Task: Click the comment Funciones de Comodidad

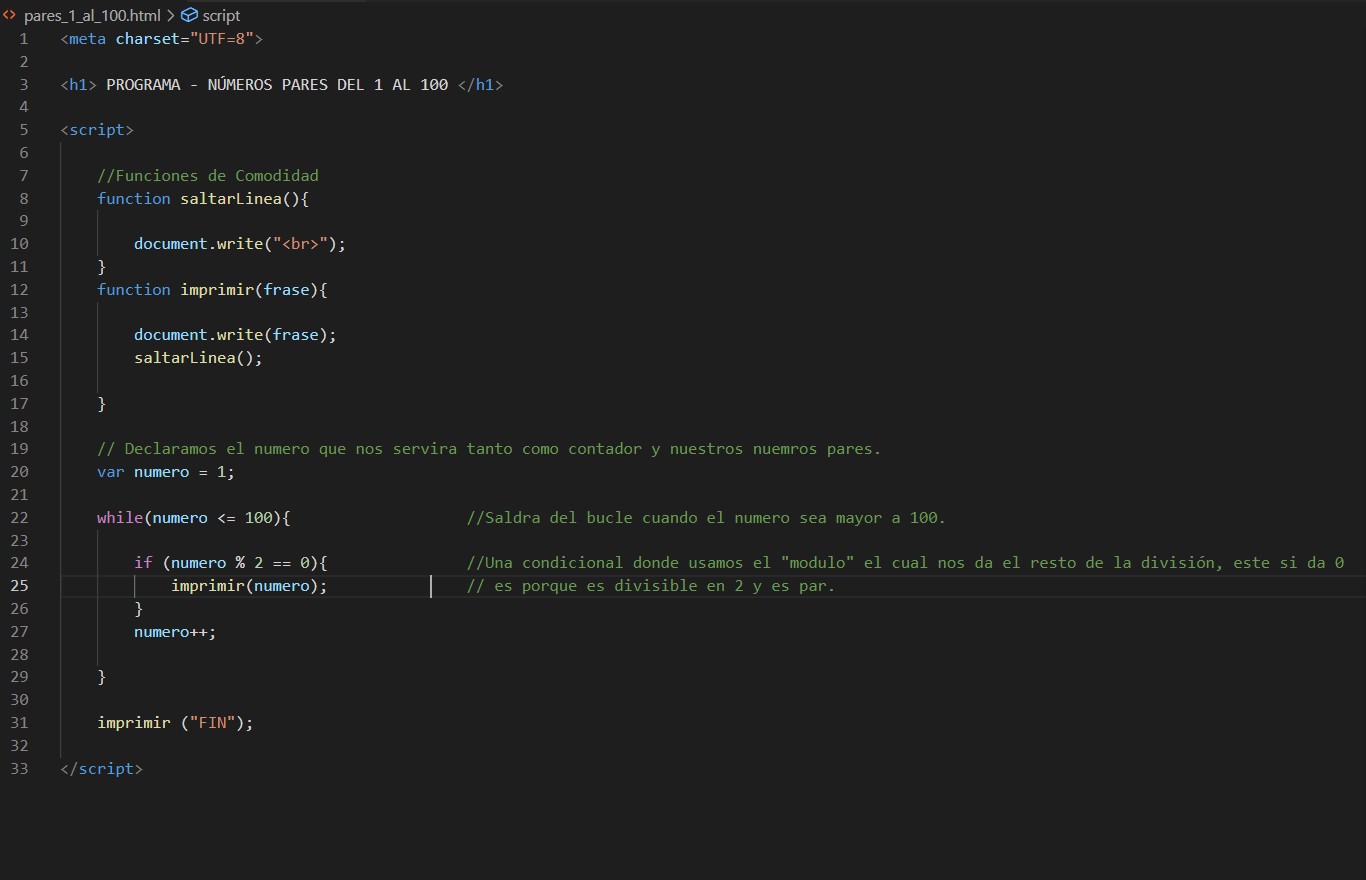Action: (208, 176)
